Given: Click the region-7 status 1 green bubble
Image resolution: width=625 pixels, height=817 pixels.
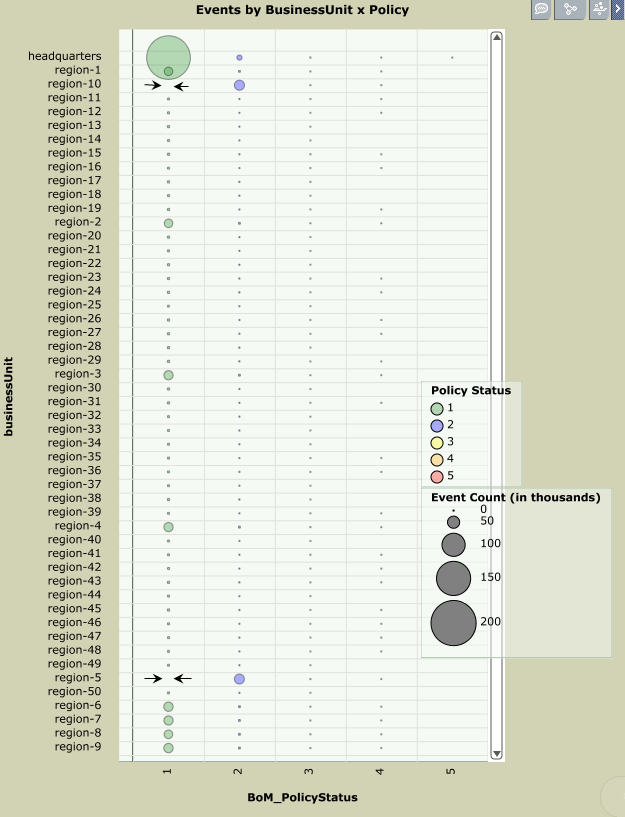Looking at the screenshot, I should pyautogui.click(x=168, y=721).
